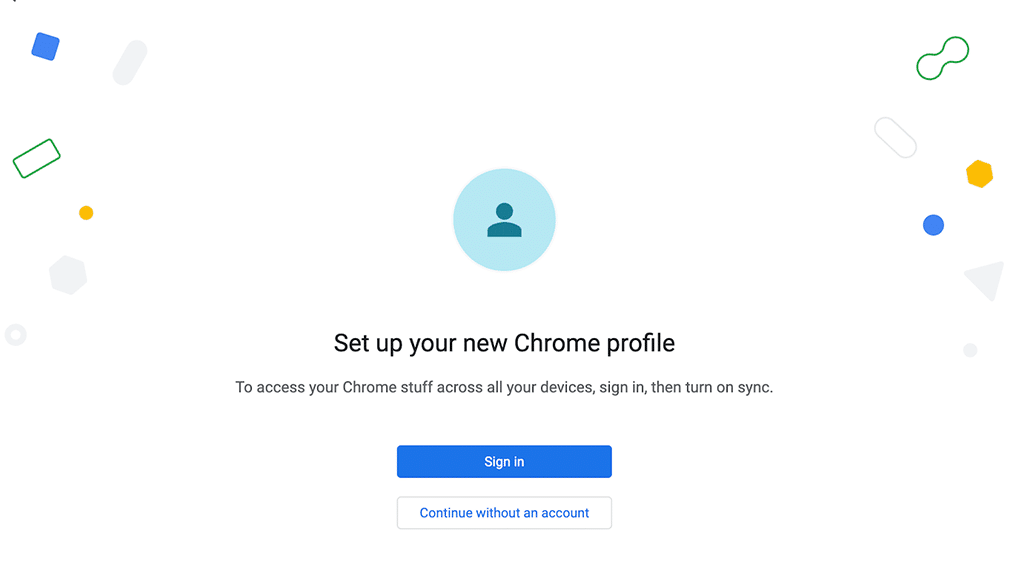Click the gray ring on the left edge
The width and height of the screenshot is (1024, 578).
16,335
